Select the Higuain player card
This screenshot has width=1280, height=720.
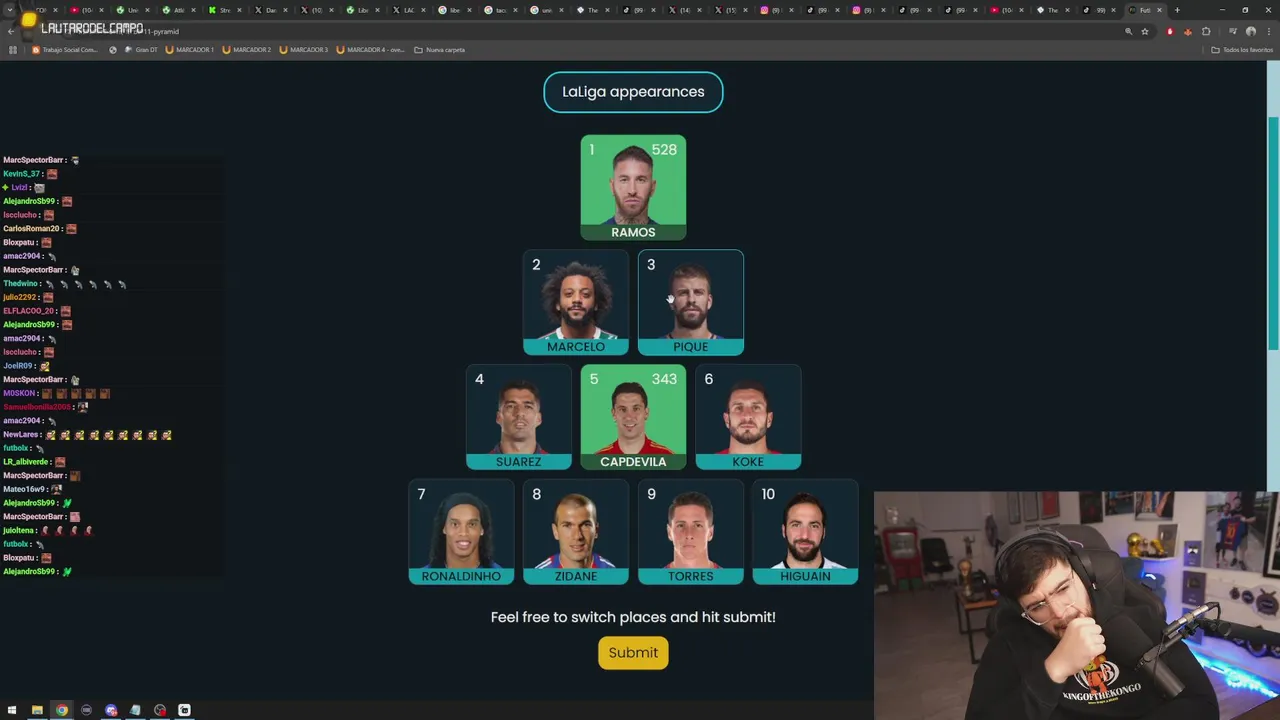pyautogui.click(x=805, y=532)
